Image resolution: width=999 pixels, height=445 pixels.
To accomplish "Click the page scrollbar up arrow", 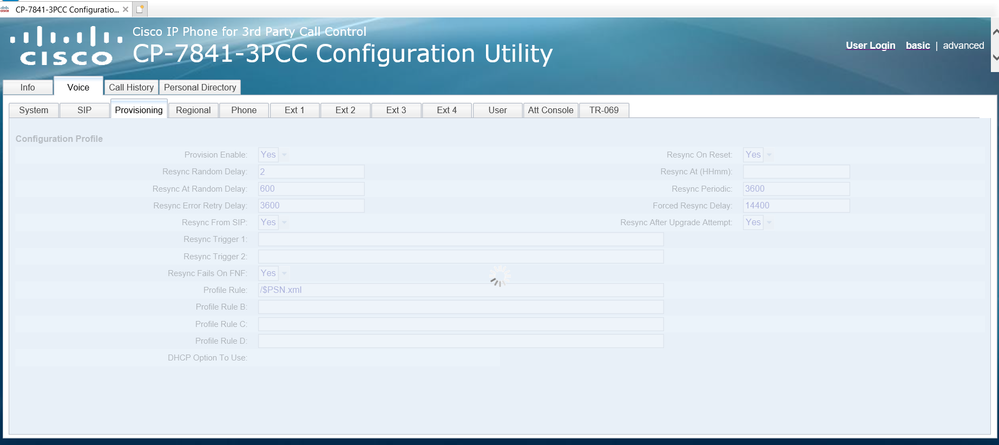I will [995, 30].
